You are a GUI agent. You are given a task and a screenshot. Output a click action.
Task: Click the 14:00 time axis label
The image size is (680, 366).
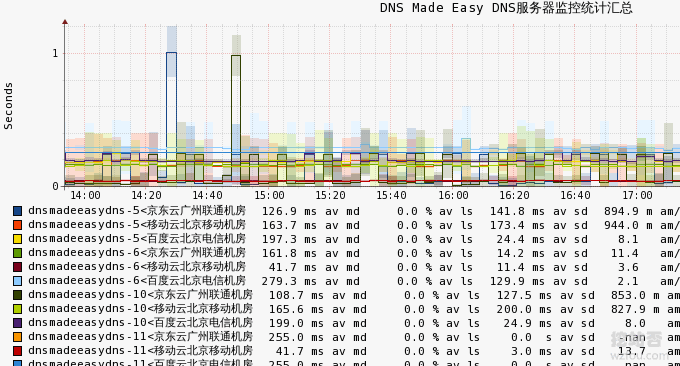pyautogui.click(x=85, y=196)
